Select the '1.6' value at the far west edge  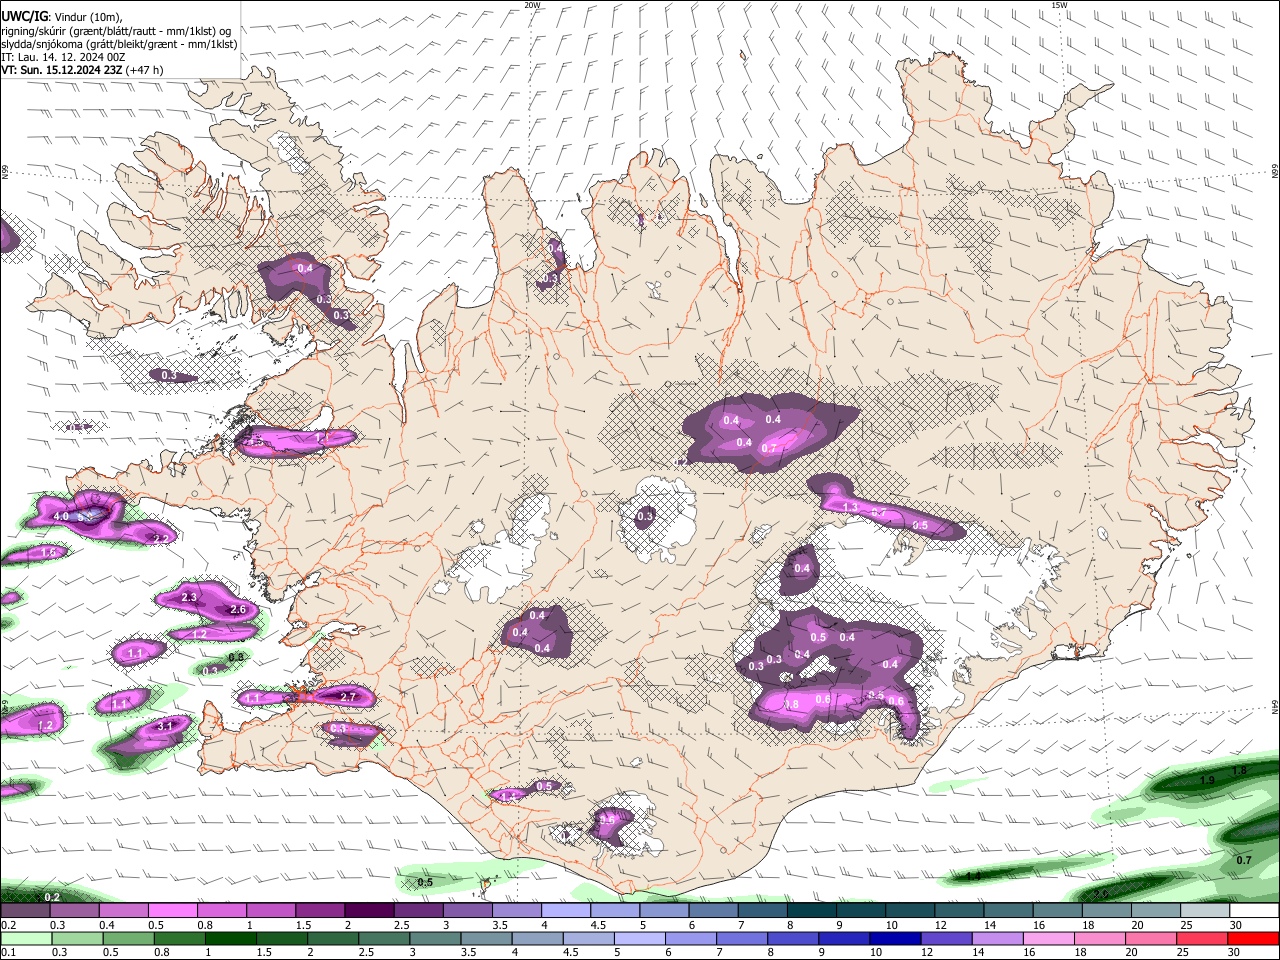pos(48,552)
